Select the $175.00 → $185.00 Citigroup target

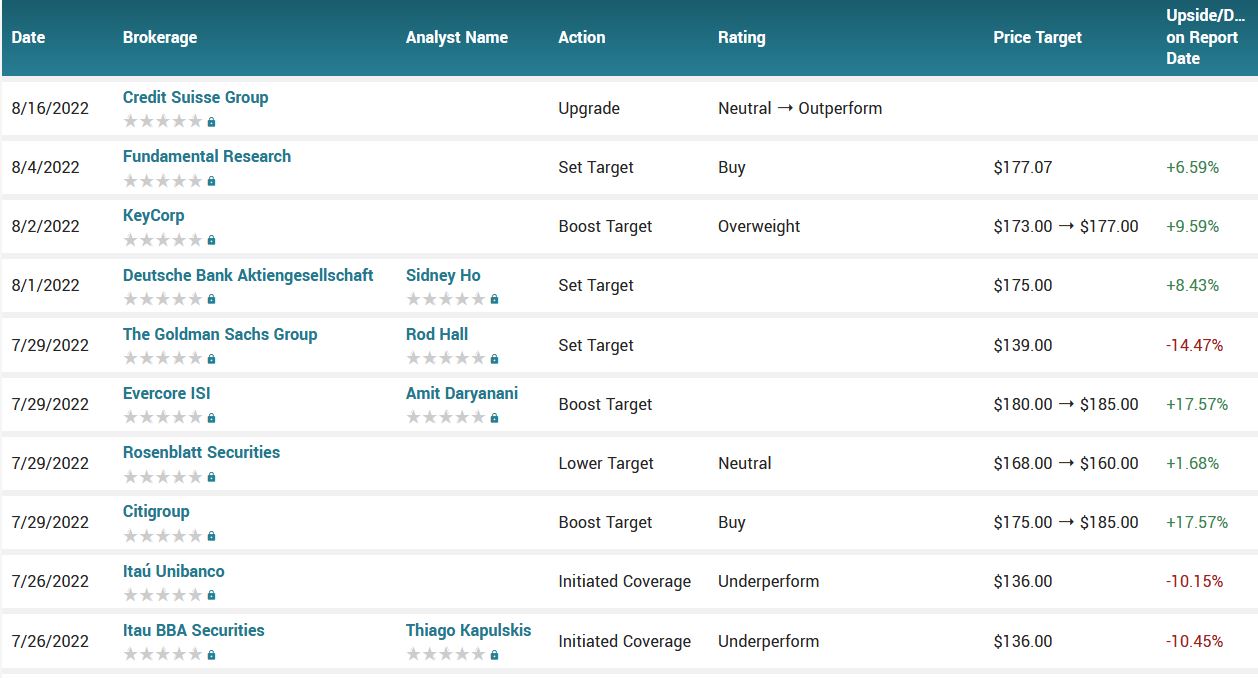(1066, 522)
